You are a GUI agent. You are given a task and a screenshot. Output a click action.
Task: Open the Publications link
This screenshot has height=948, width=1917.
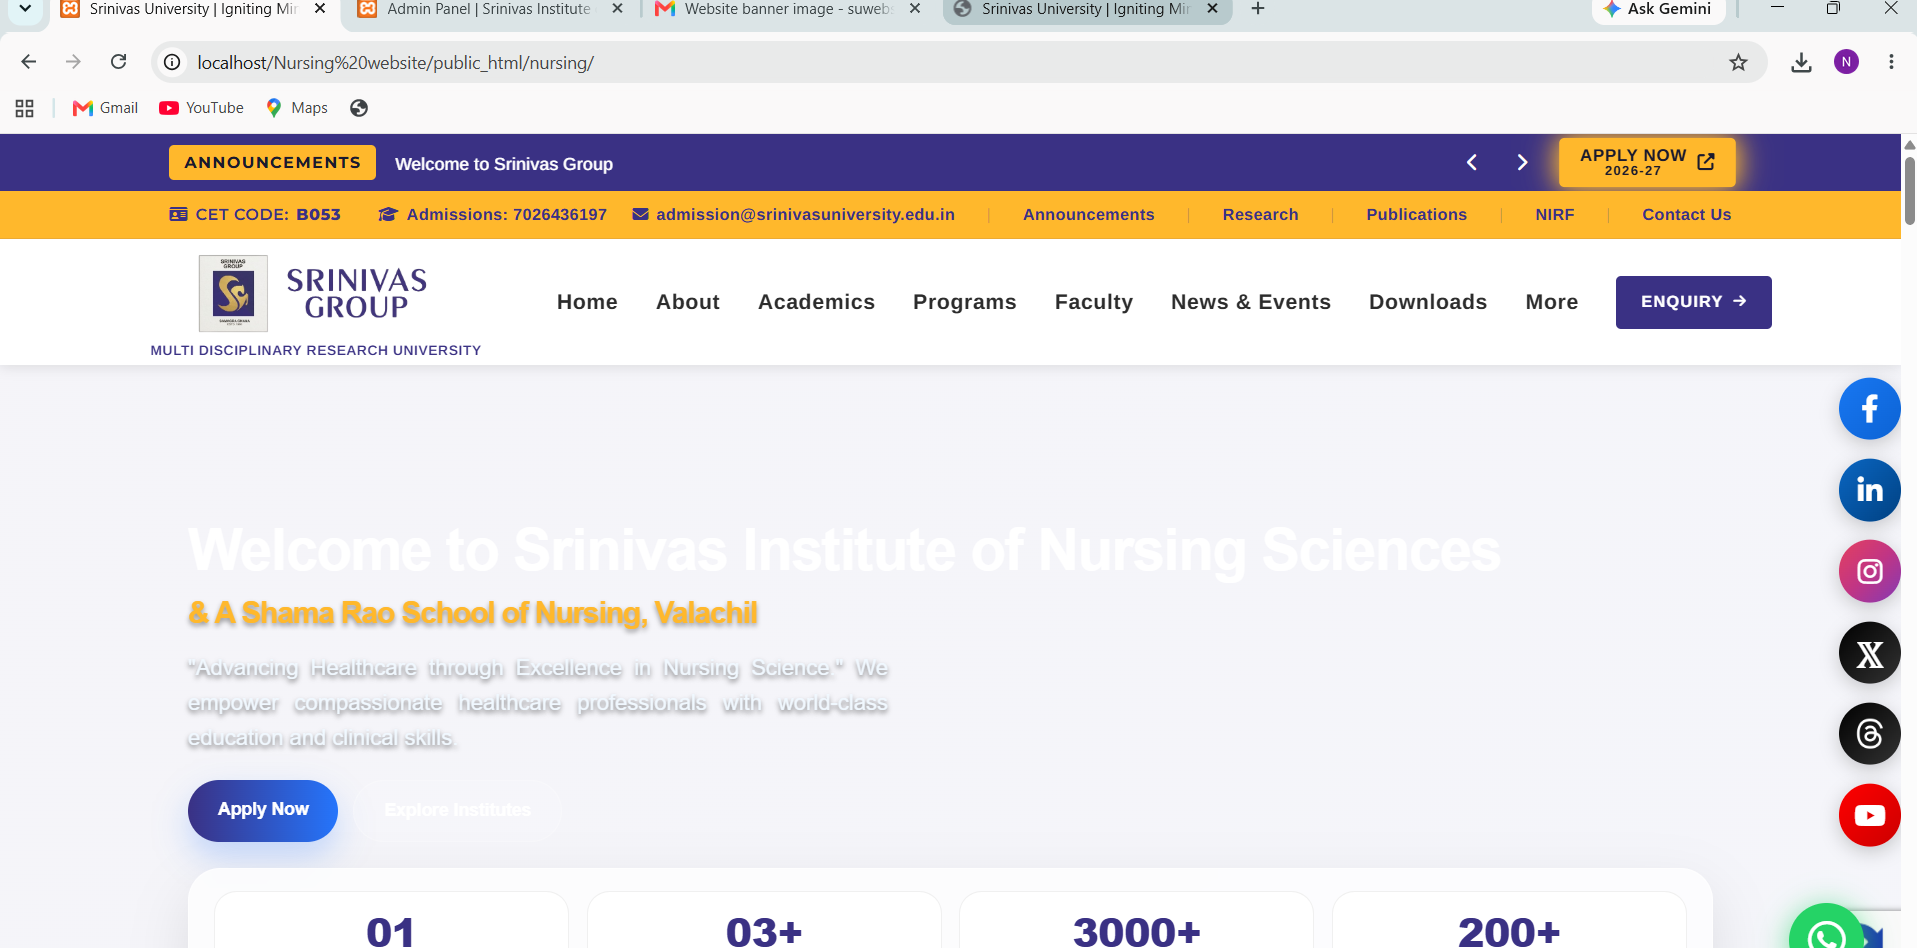tap(1416, 215)
